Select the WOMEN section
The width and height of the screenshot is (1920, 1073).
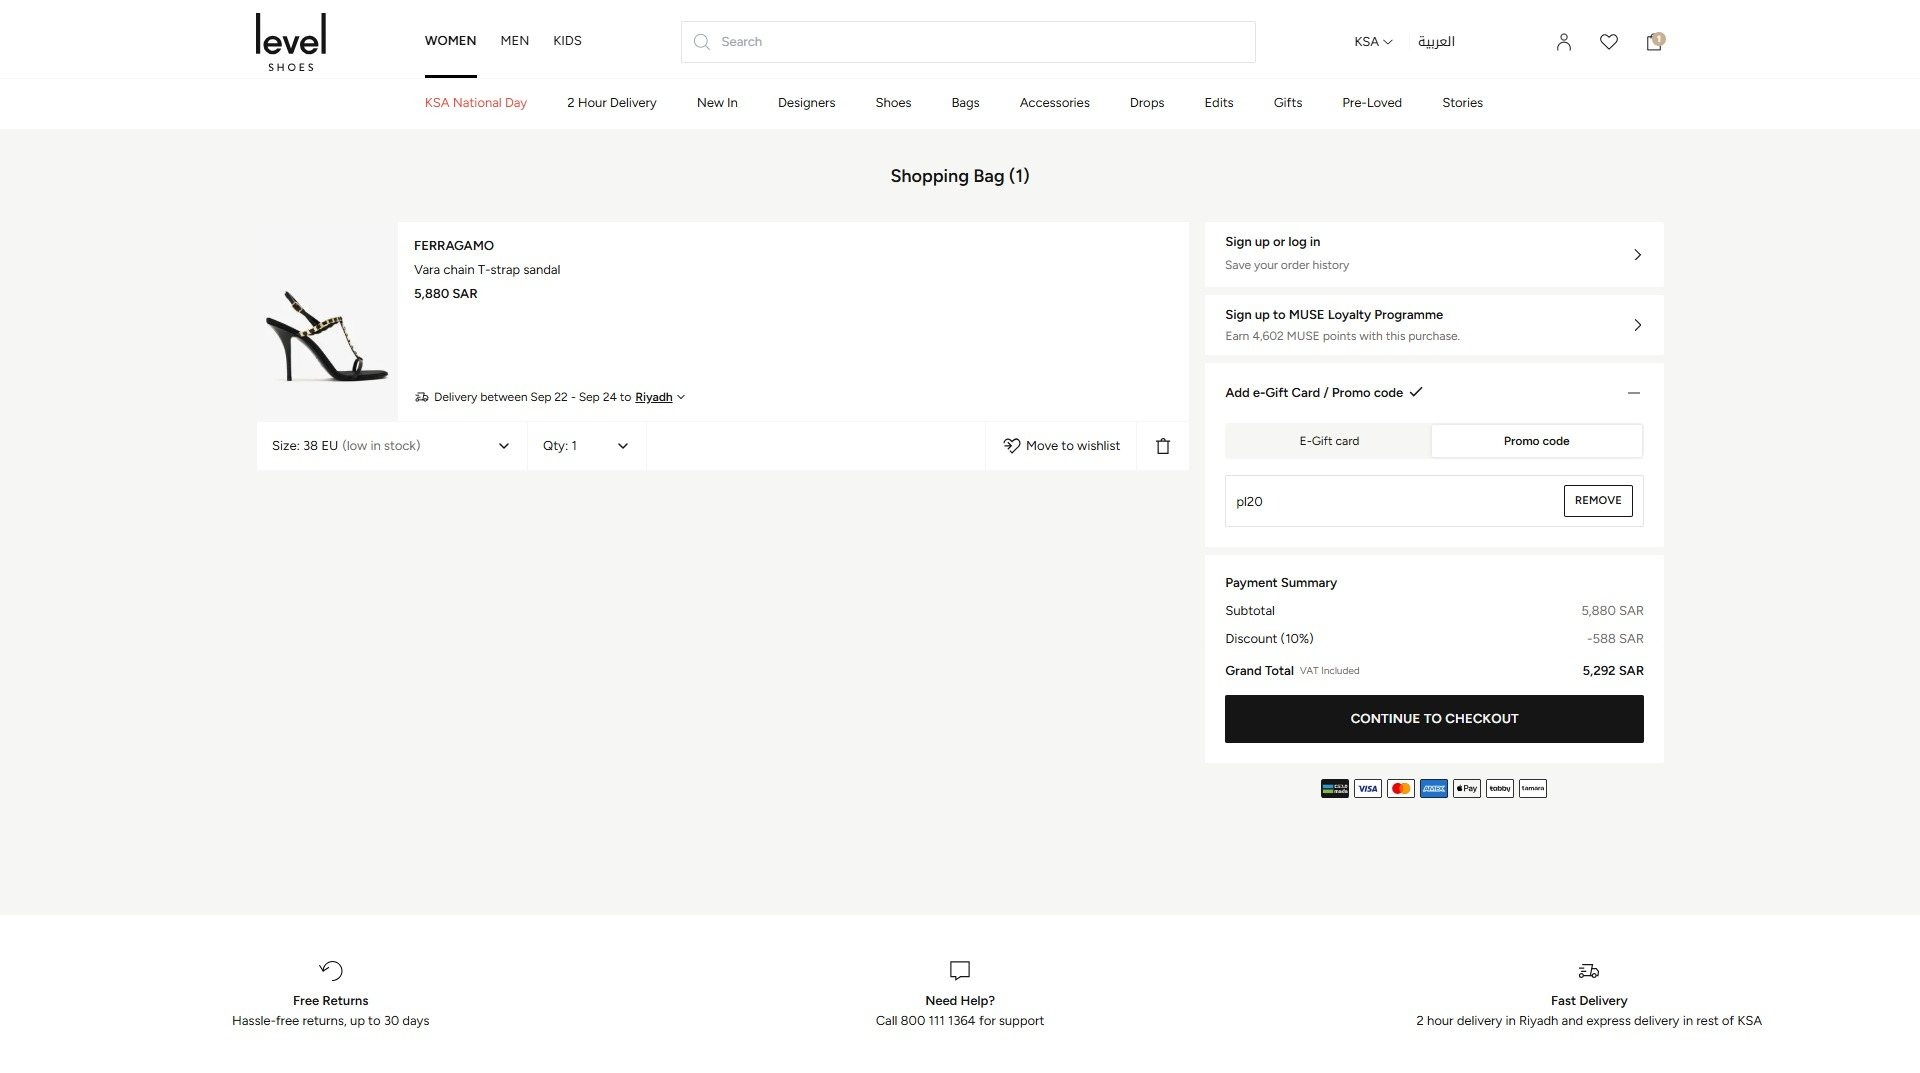click(x=450, y=41)
